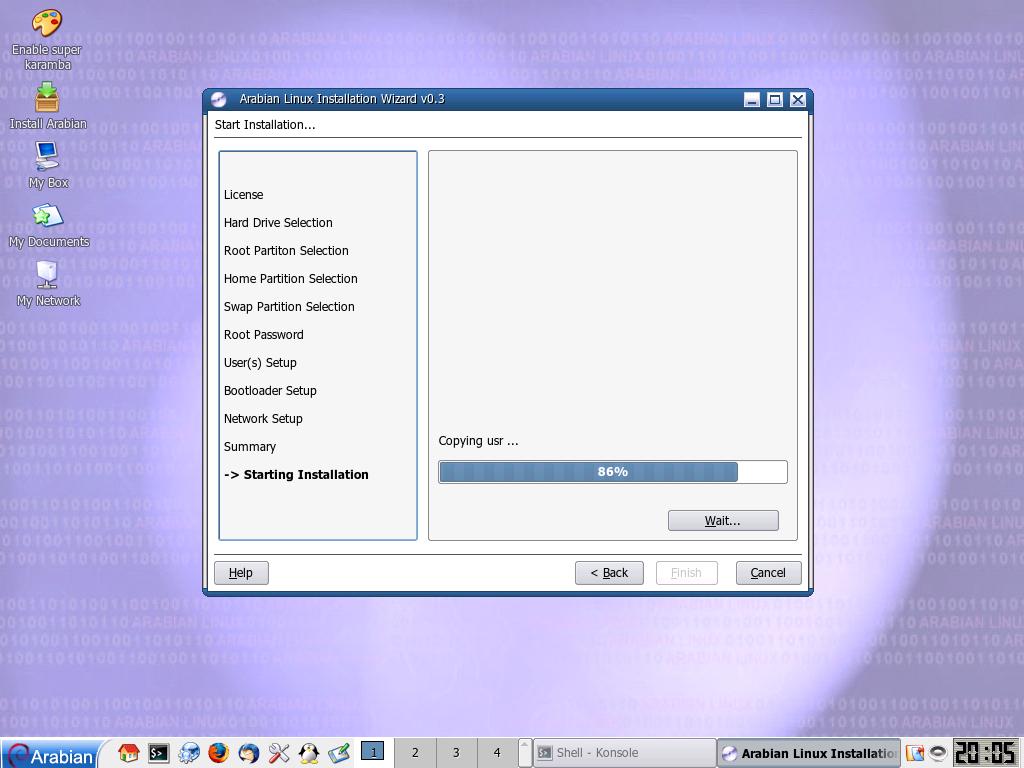1024x768 pixels.
Task: Select User(s) Setup step
Action: (260, 363)
